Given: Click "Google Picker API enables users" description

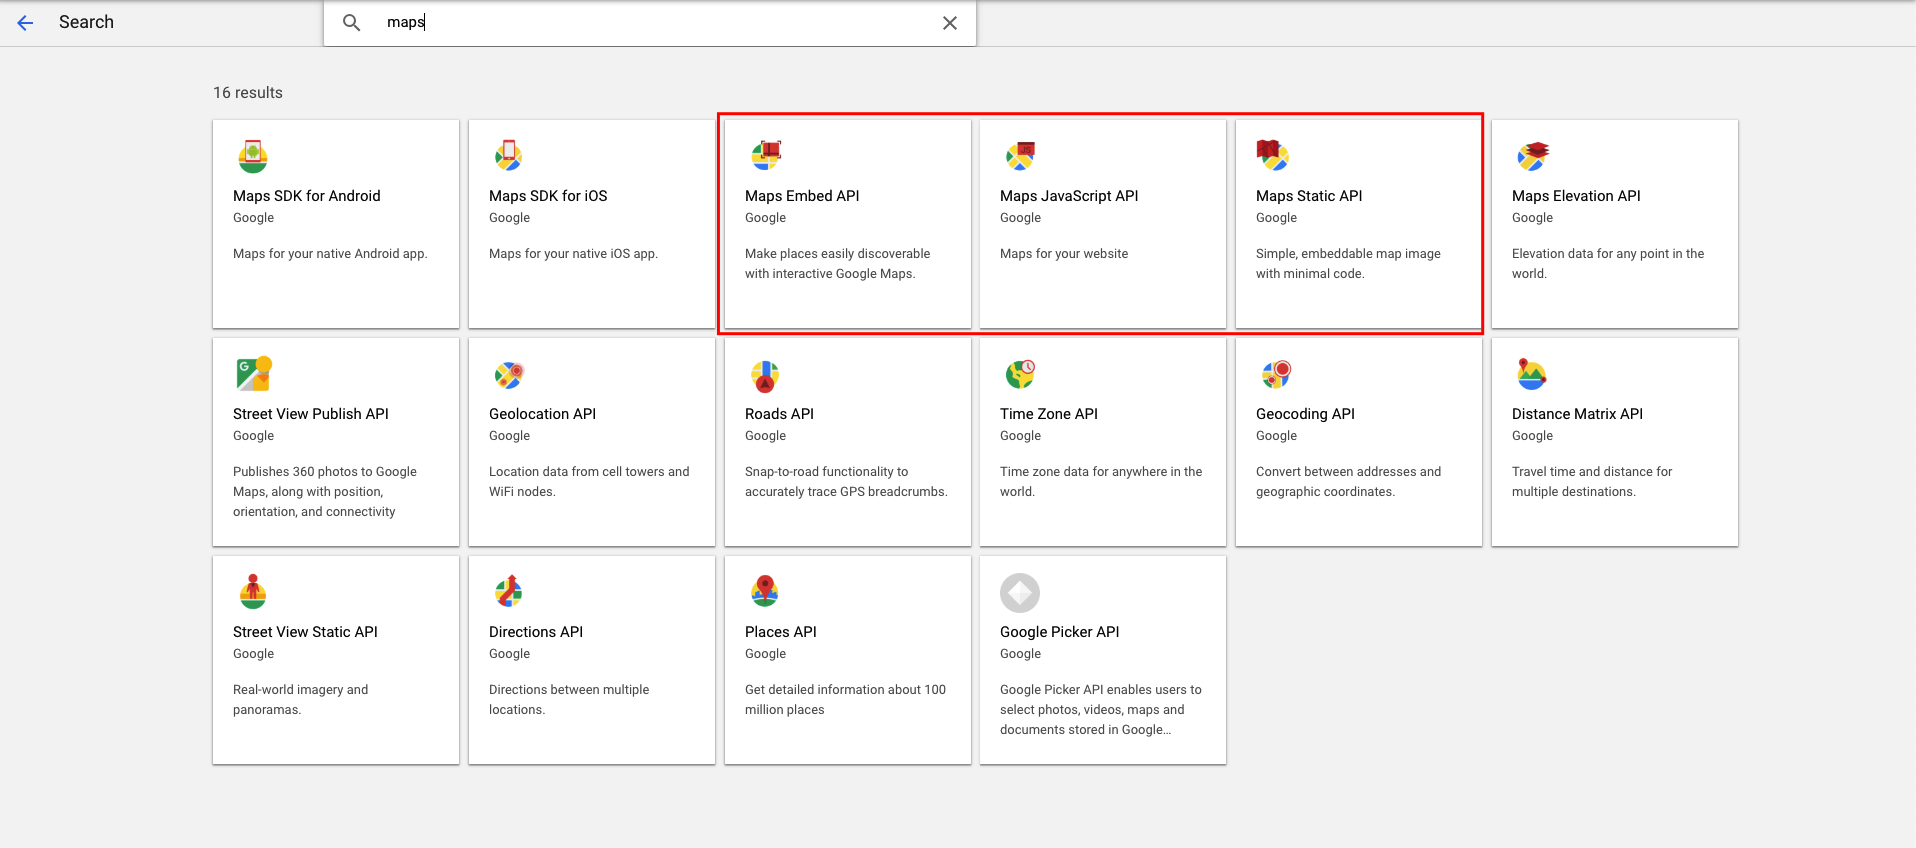Looking at the screenshot, I should pos(1101,710).
